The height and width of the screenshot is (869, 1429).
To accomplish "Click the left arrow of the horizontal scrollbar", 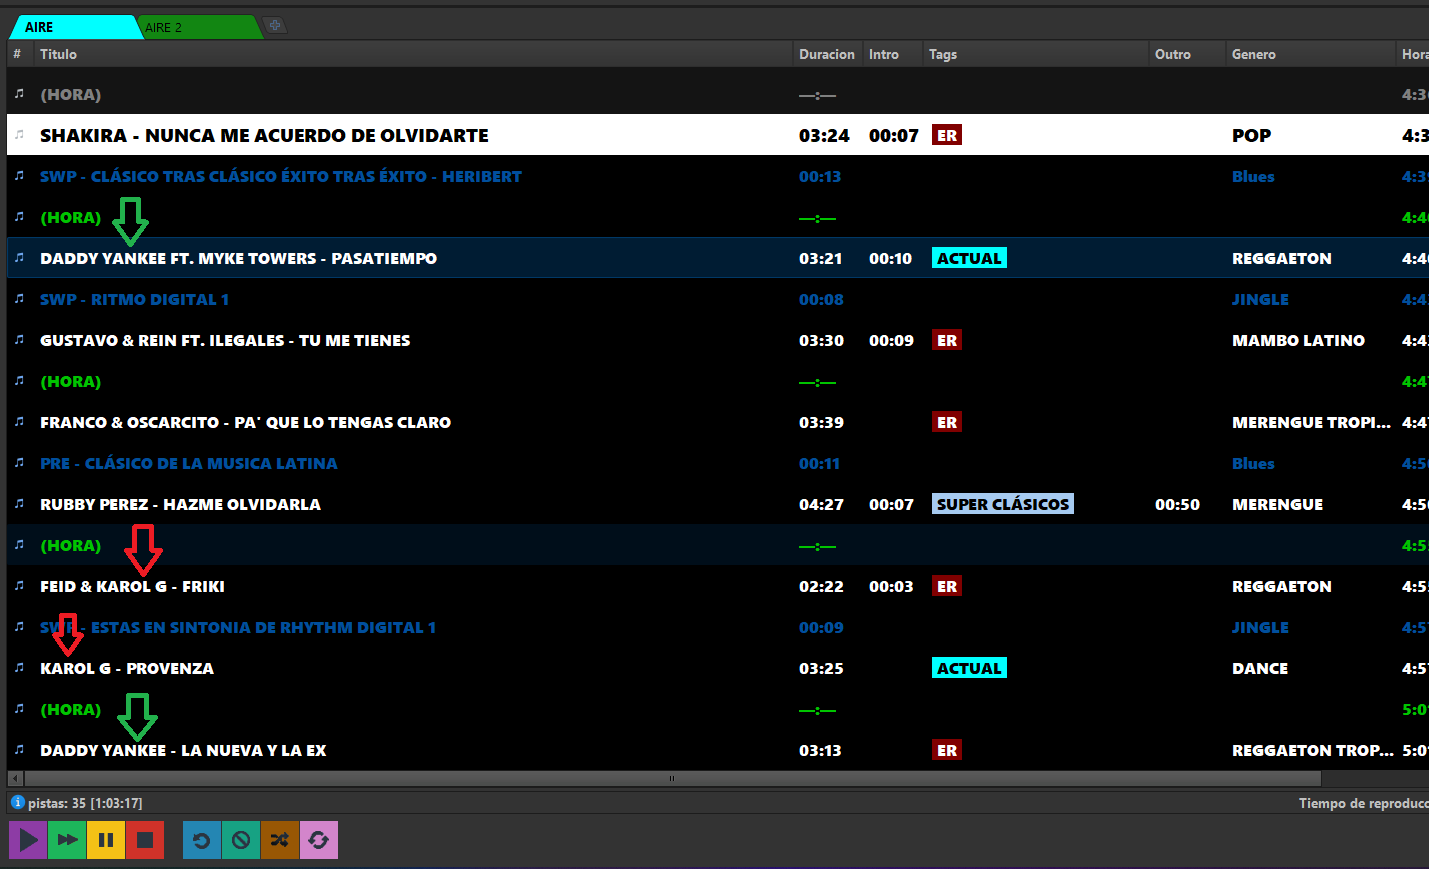I will click(x=13, y=778).
